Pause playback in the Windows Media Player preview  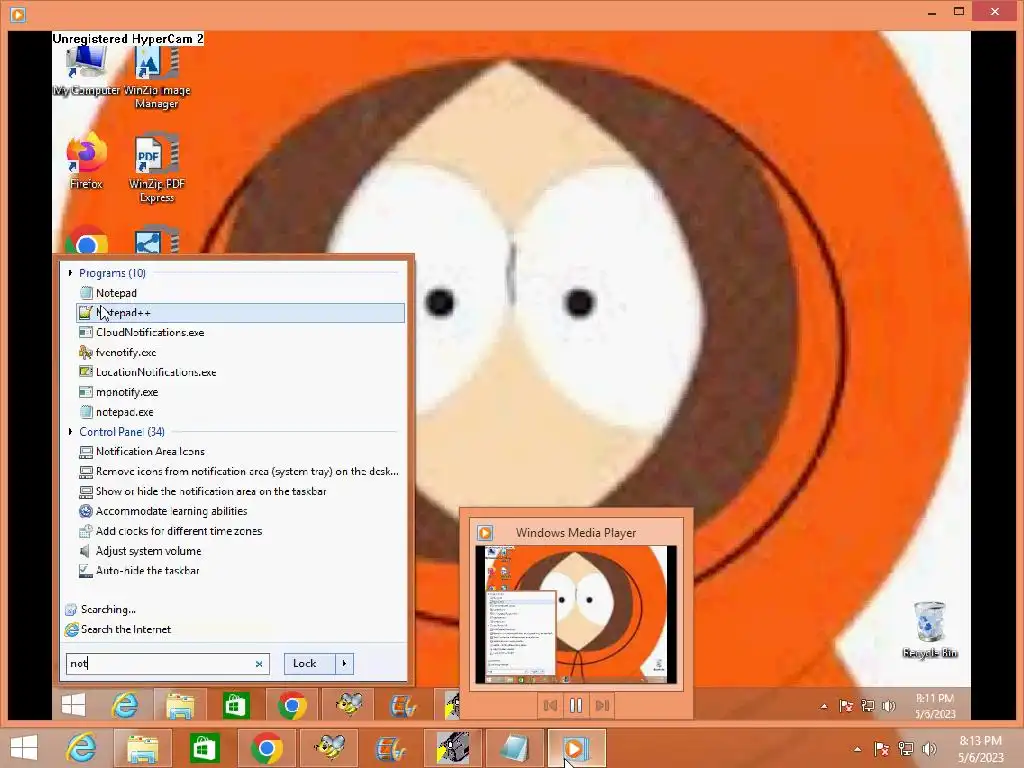tap(575, 705)
